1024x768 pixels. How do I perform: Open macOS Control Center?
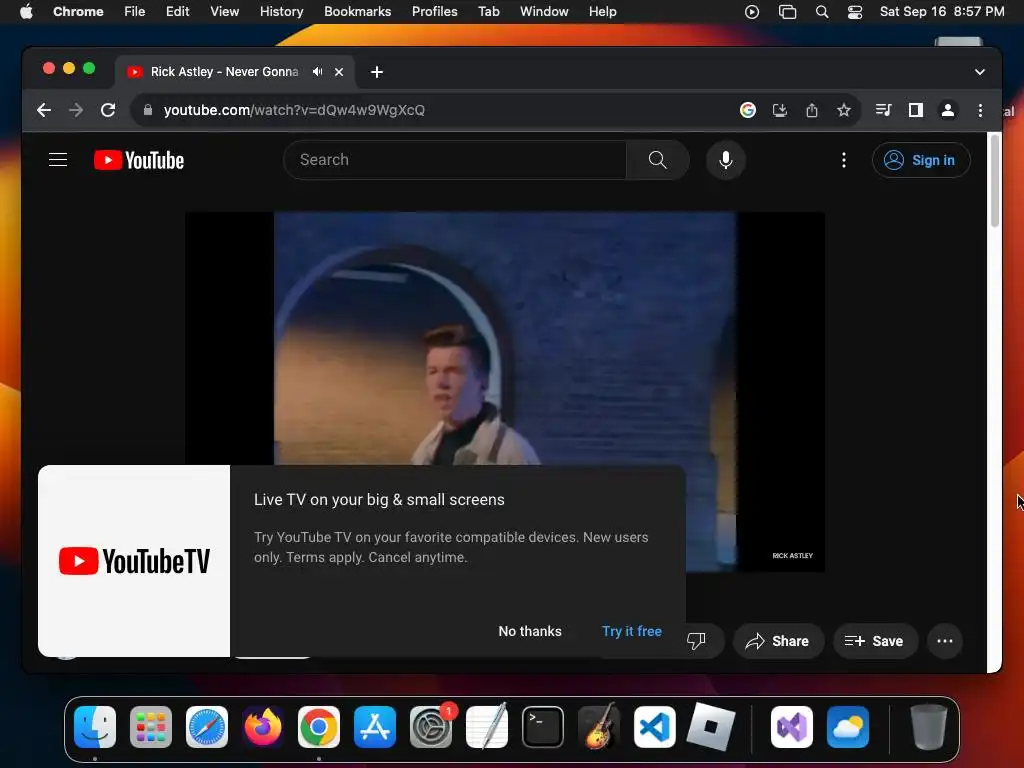[855, 12]
